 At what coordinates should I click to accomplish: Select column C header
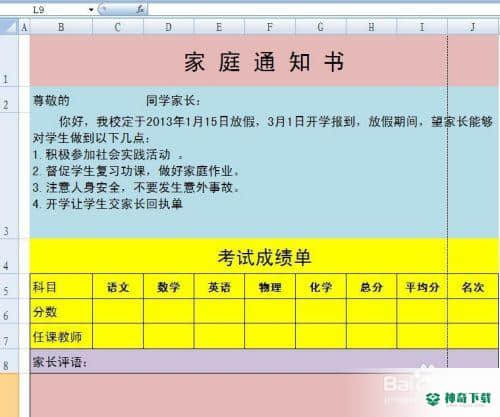click(x=118, y=27)
